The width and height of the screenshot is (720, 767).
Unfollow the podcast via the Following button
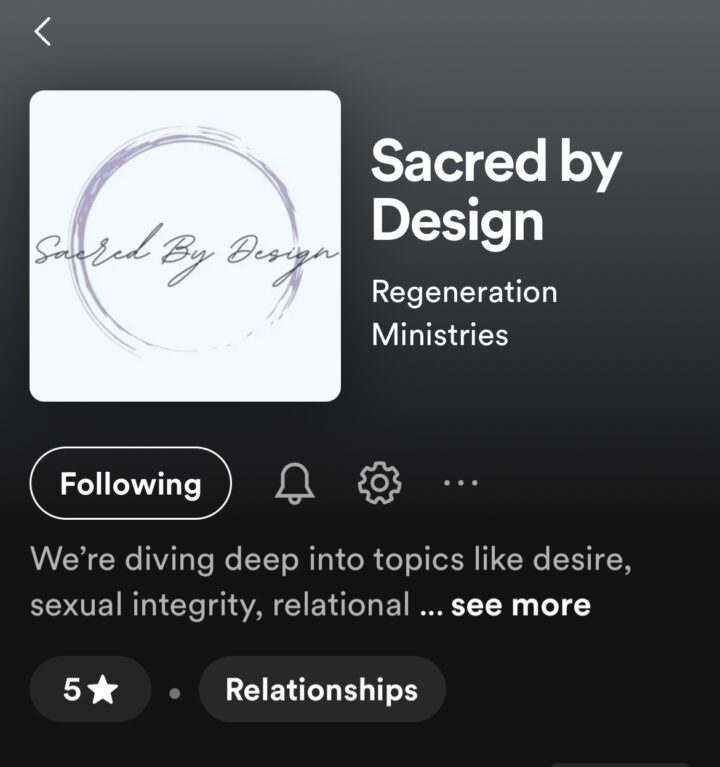pyautogui.click(x=130, y=484)
